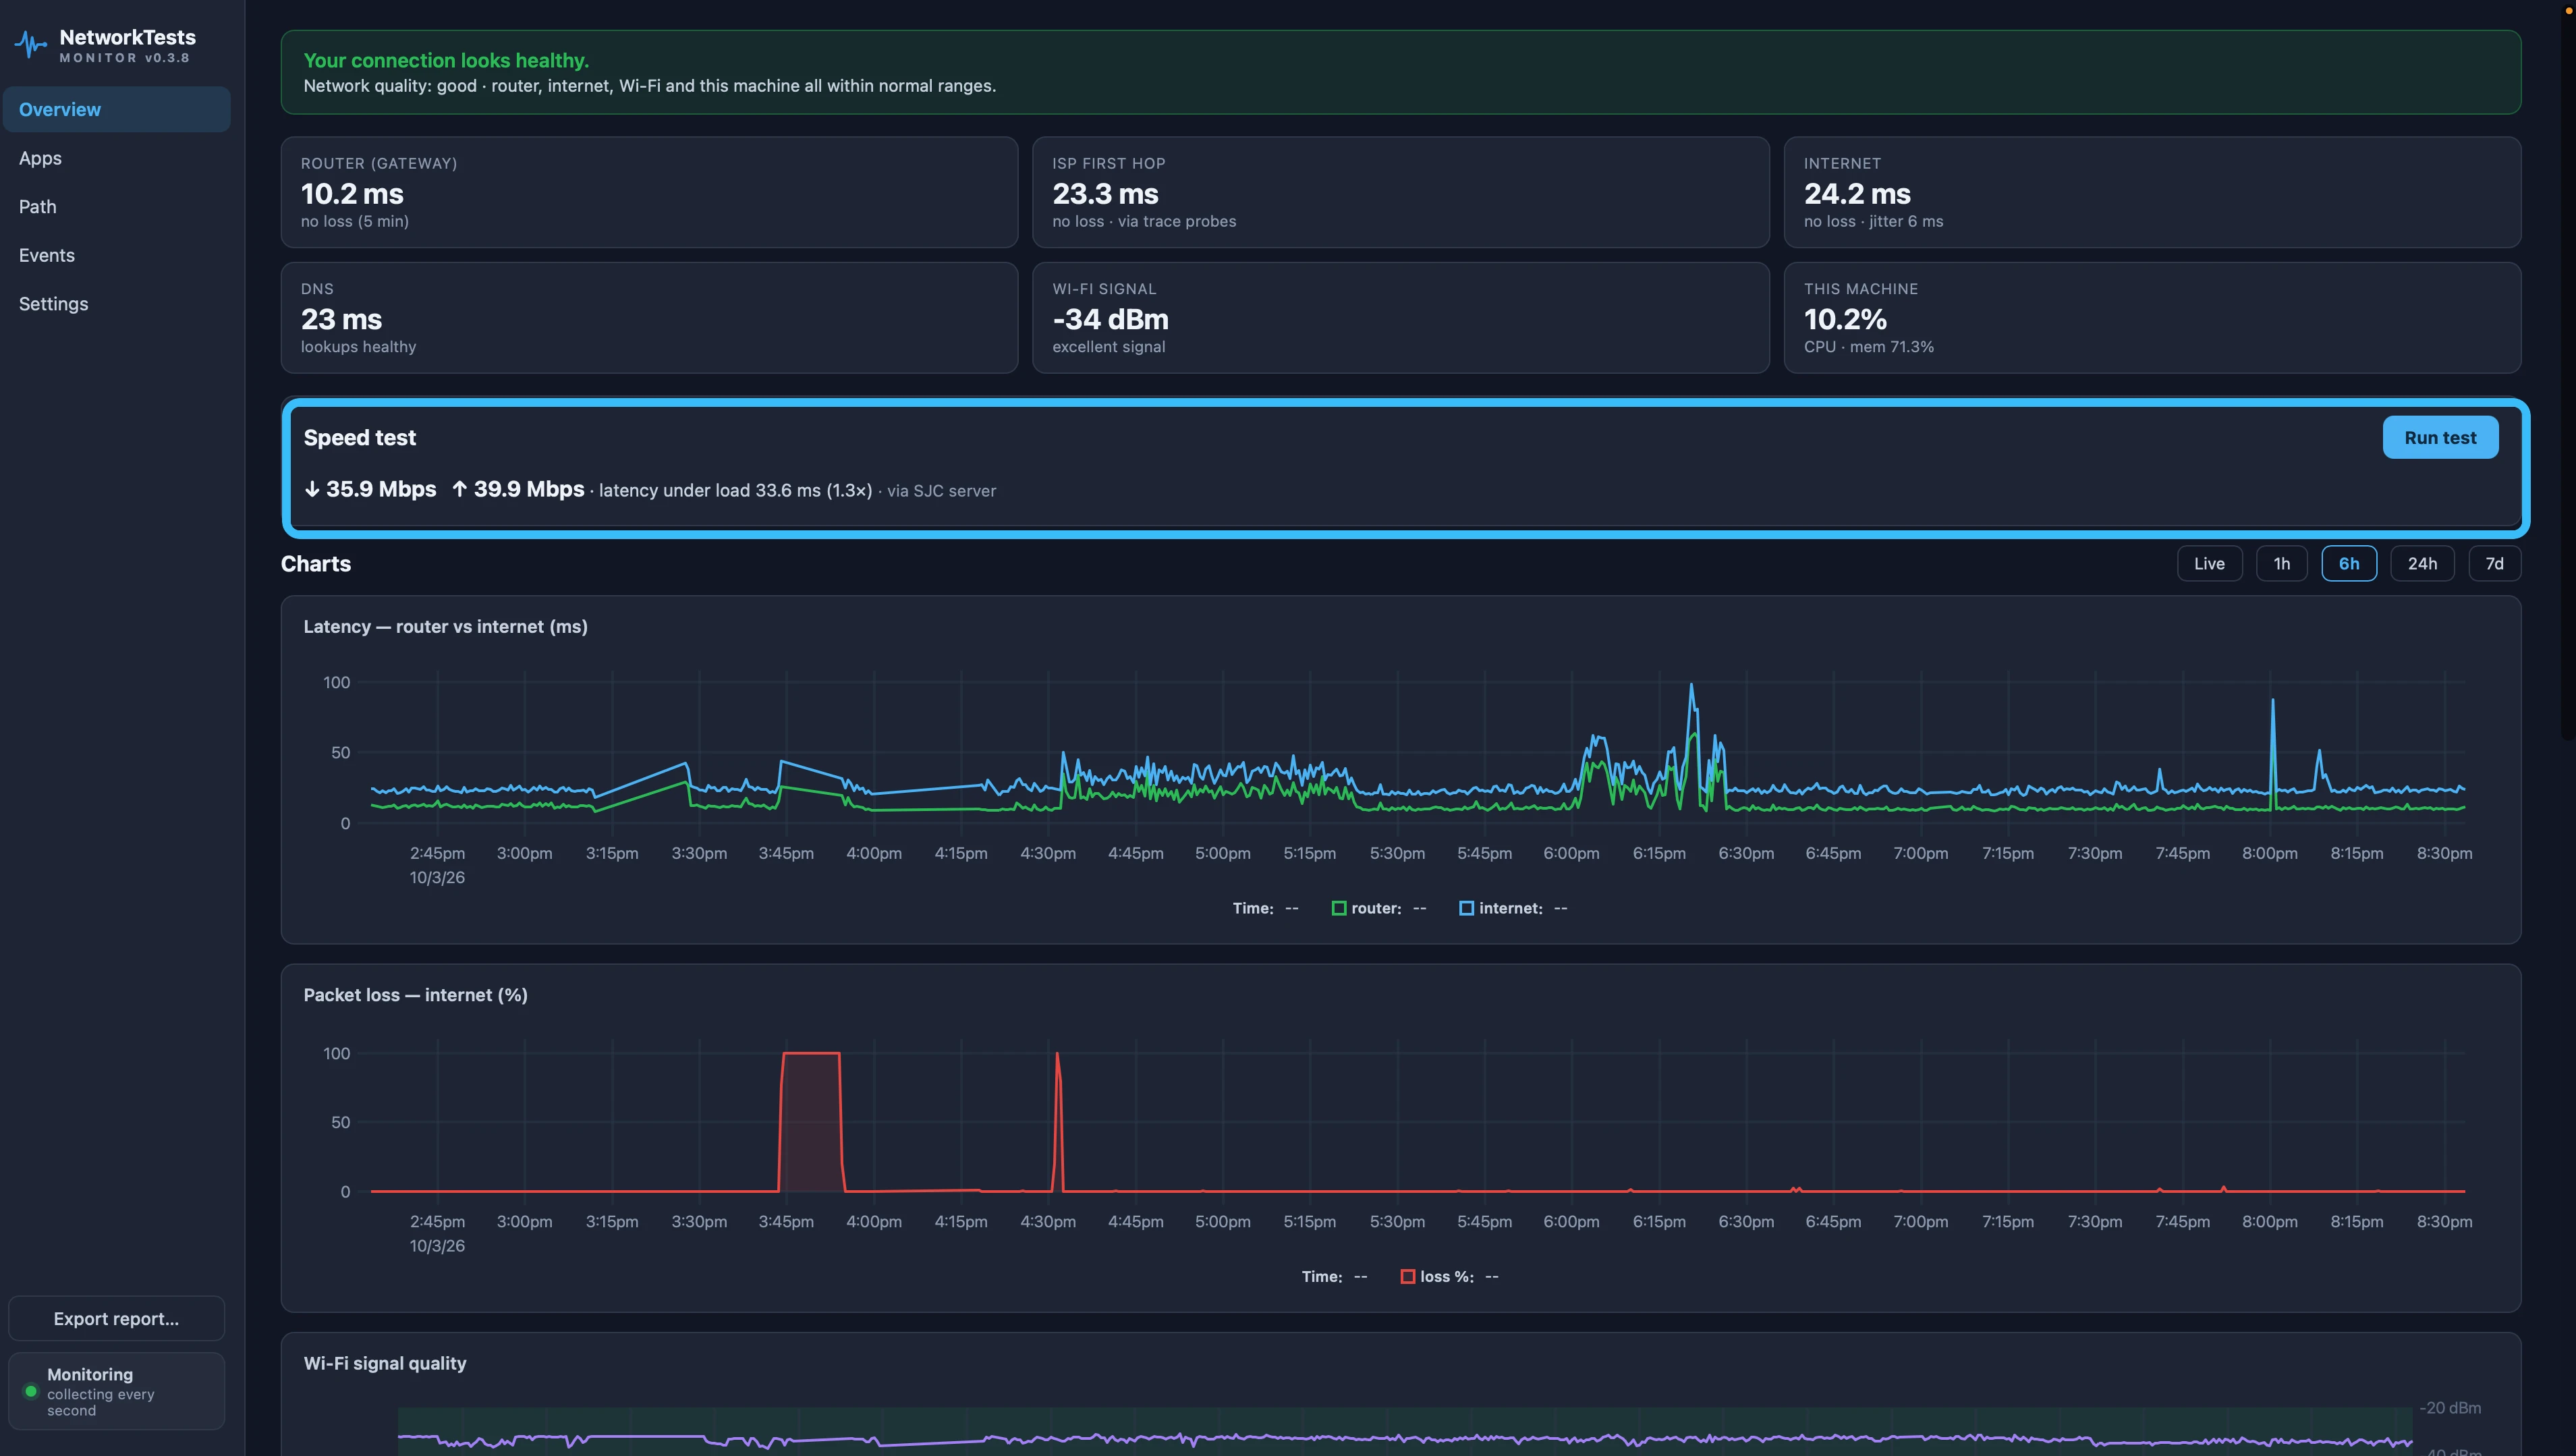Click the Monitoring status panel
Image resolution: width=2576 pixels, height=1456 pixels.
pos(117,1391)
